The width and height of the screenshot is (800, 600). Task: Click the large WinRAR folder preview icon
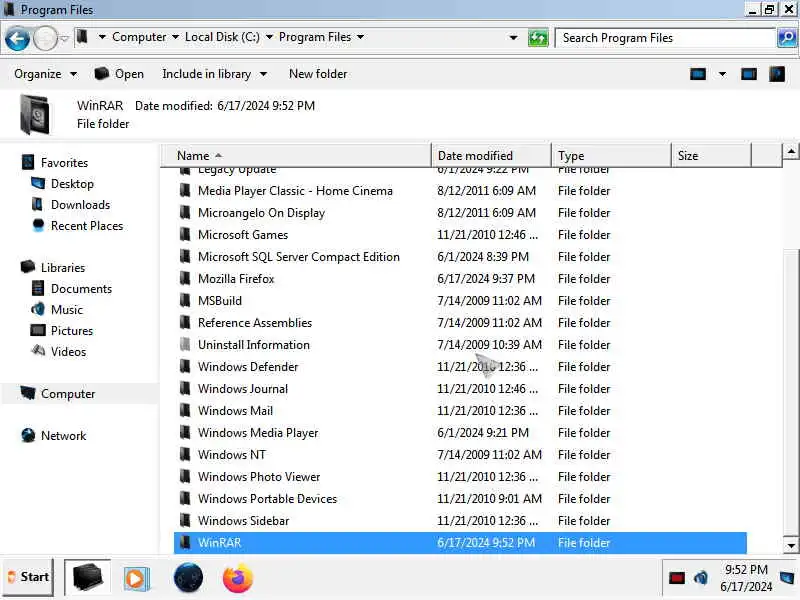pyautogui.click(x=35, y=115)
